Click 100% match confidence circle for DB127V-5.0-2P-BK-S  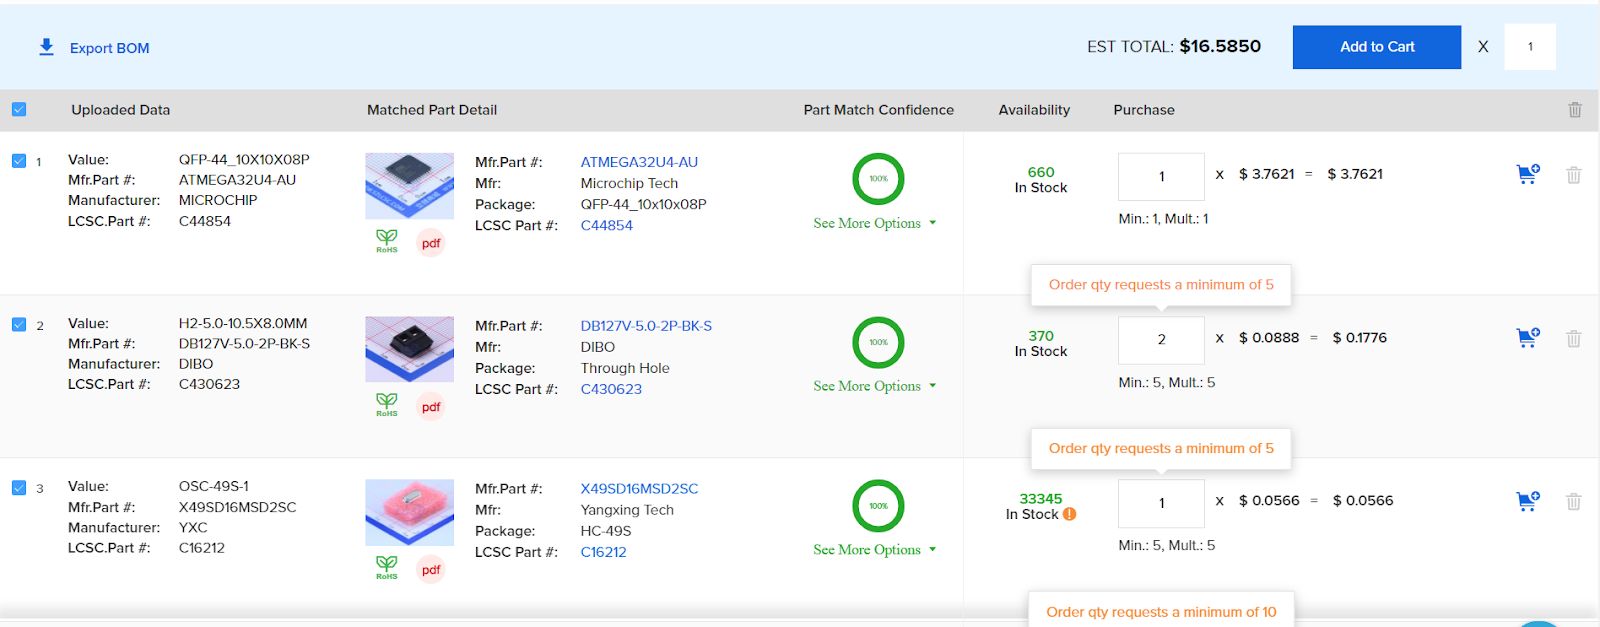coord(878,342)
